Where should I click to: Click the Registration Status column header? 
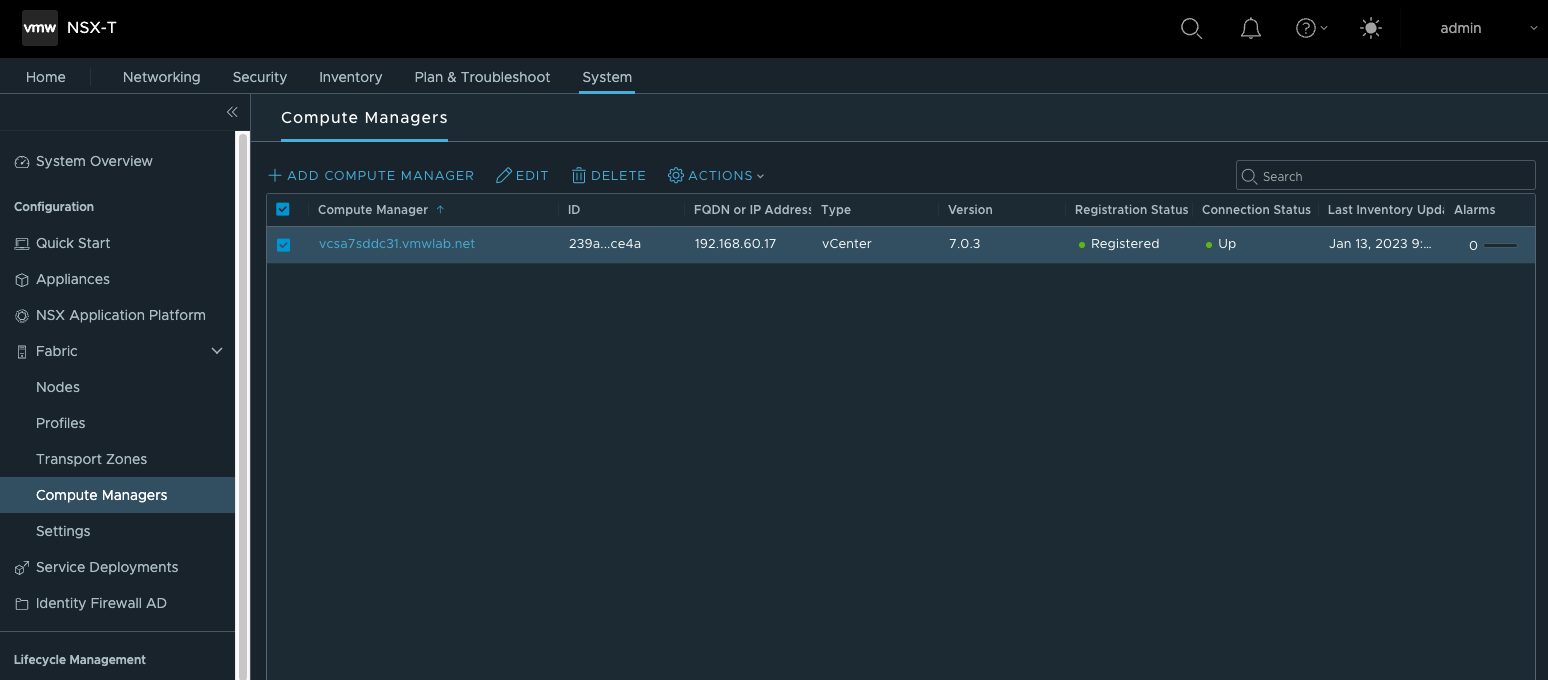1131,210
